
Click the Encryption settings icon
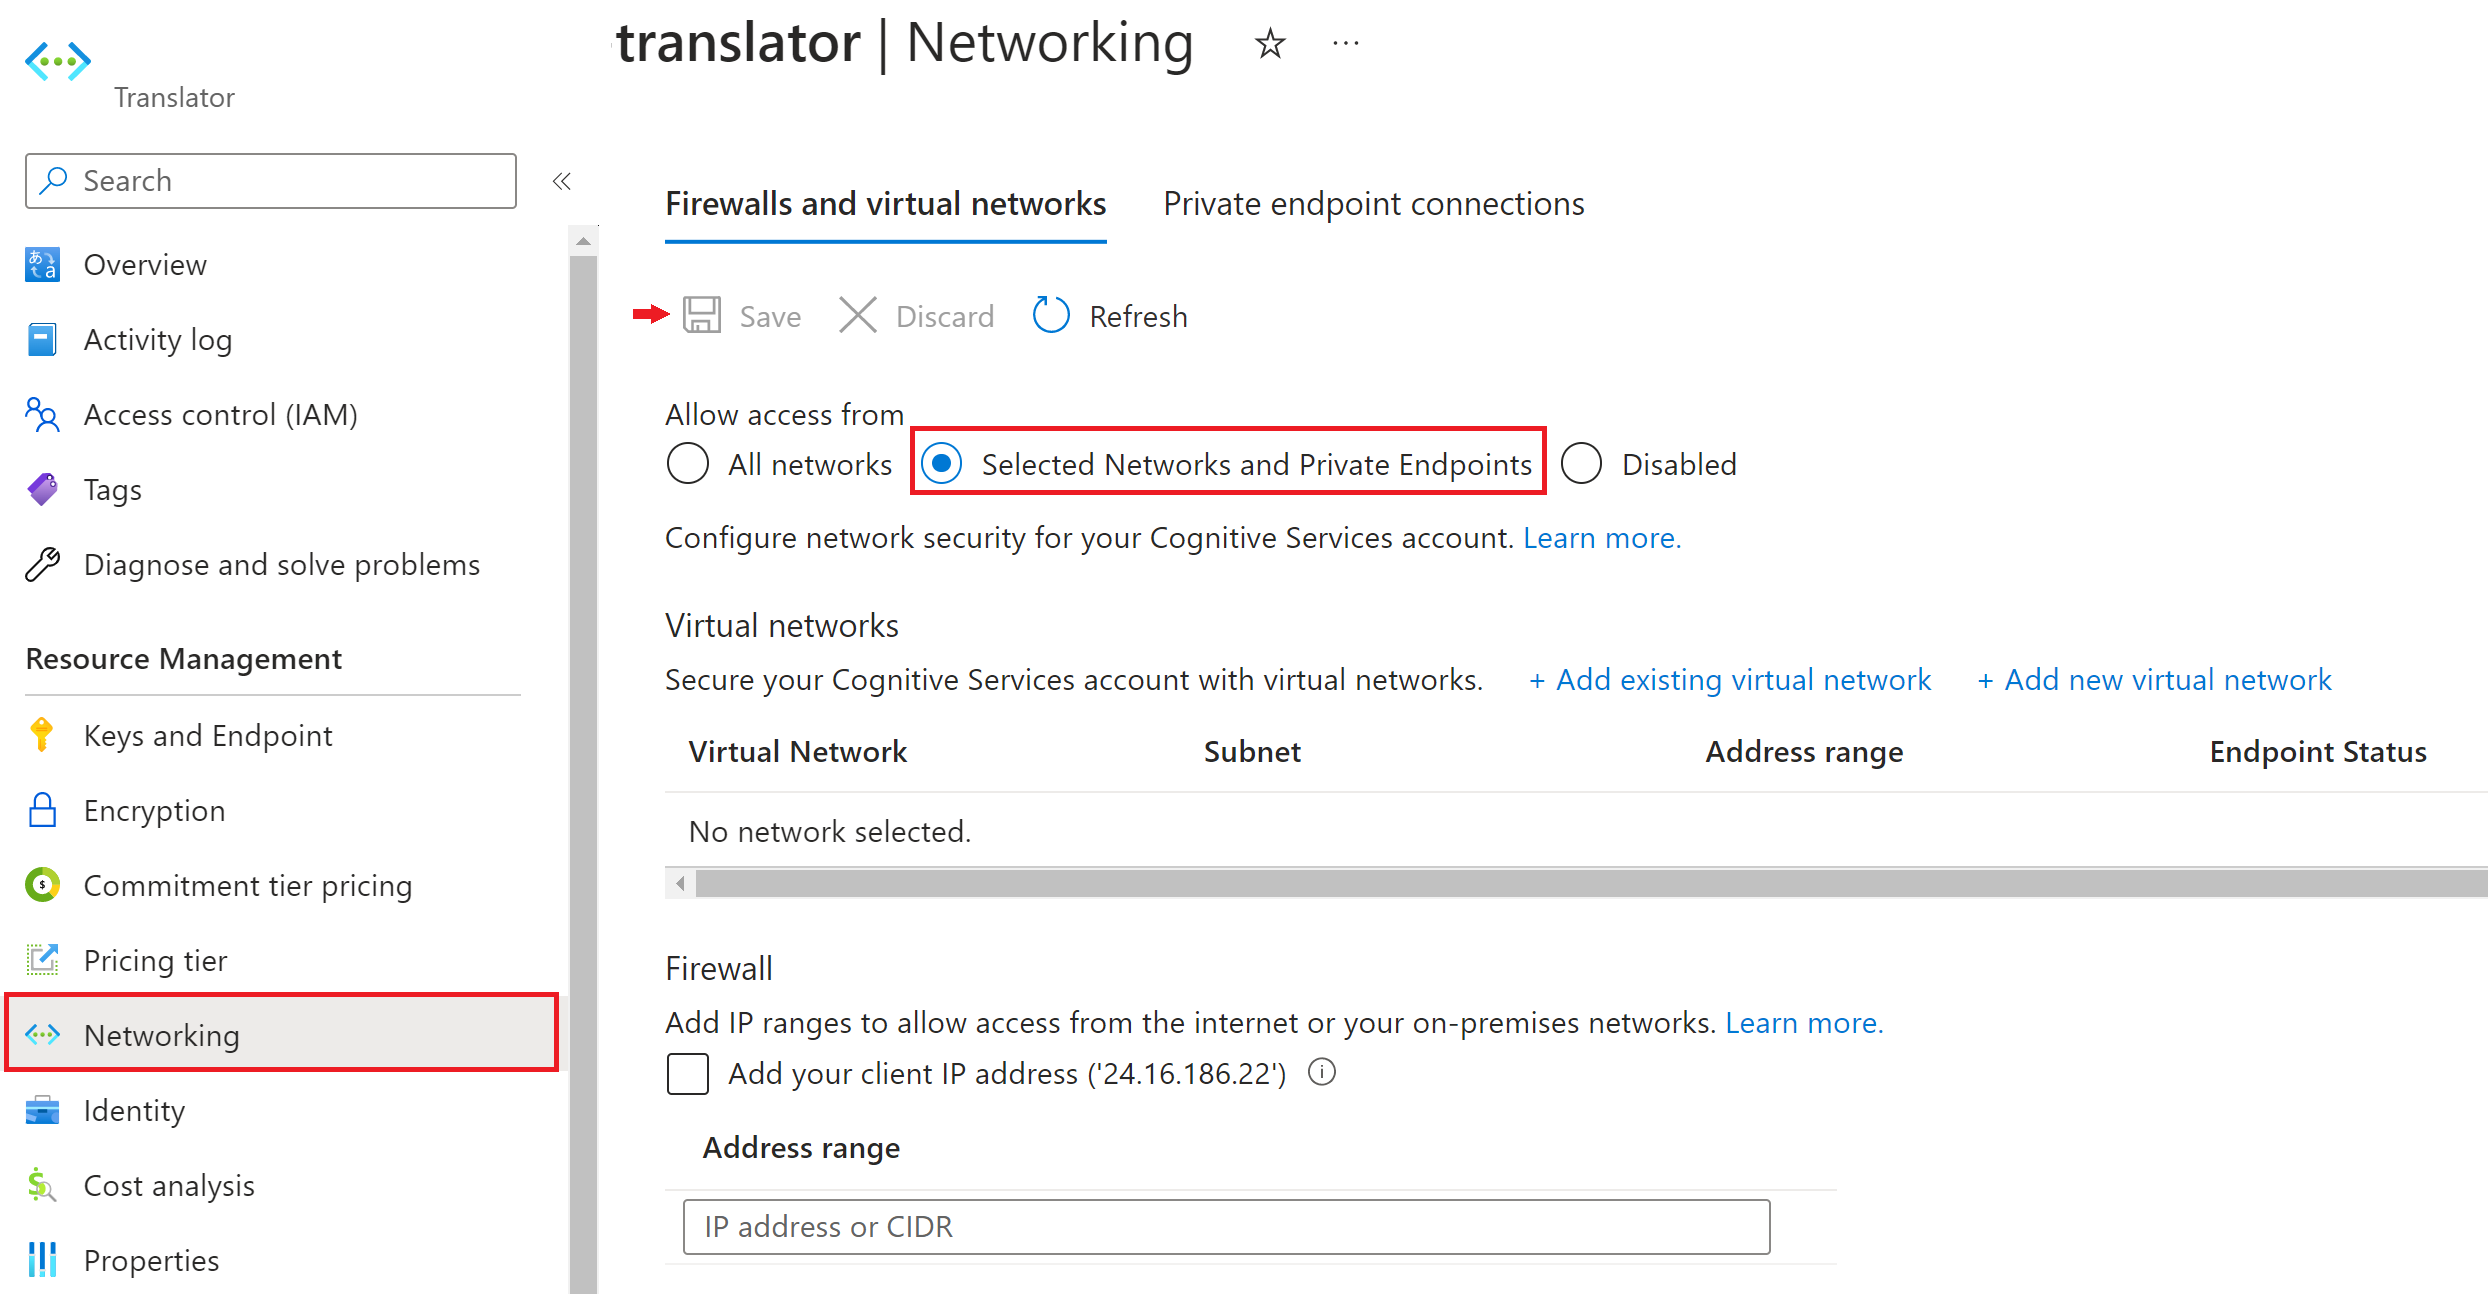(43, 812)
